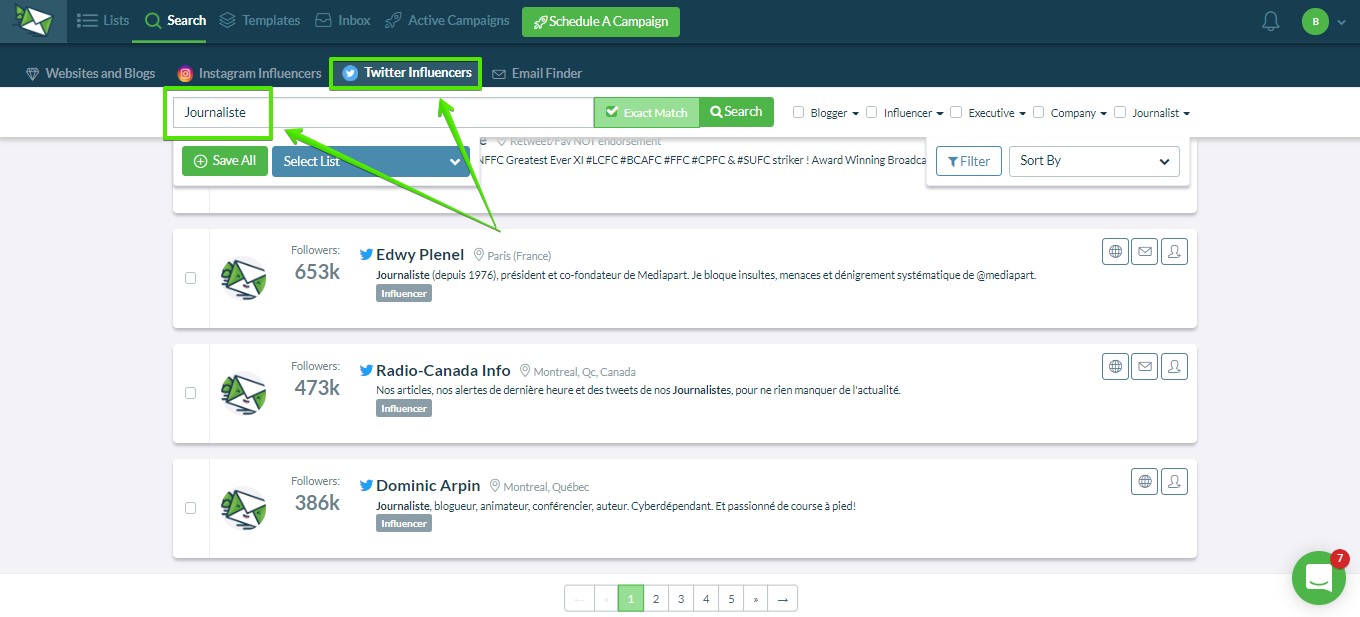Go to results page 4
This screenshot has height=617, width=1360.
706,599
